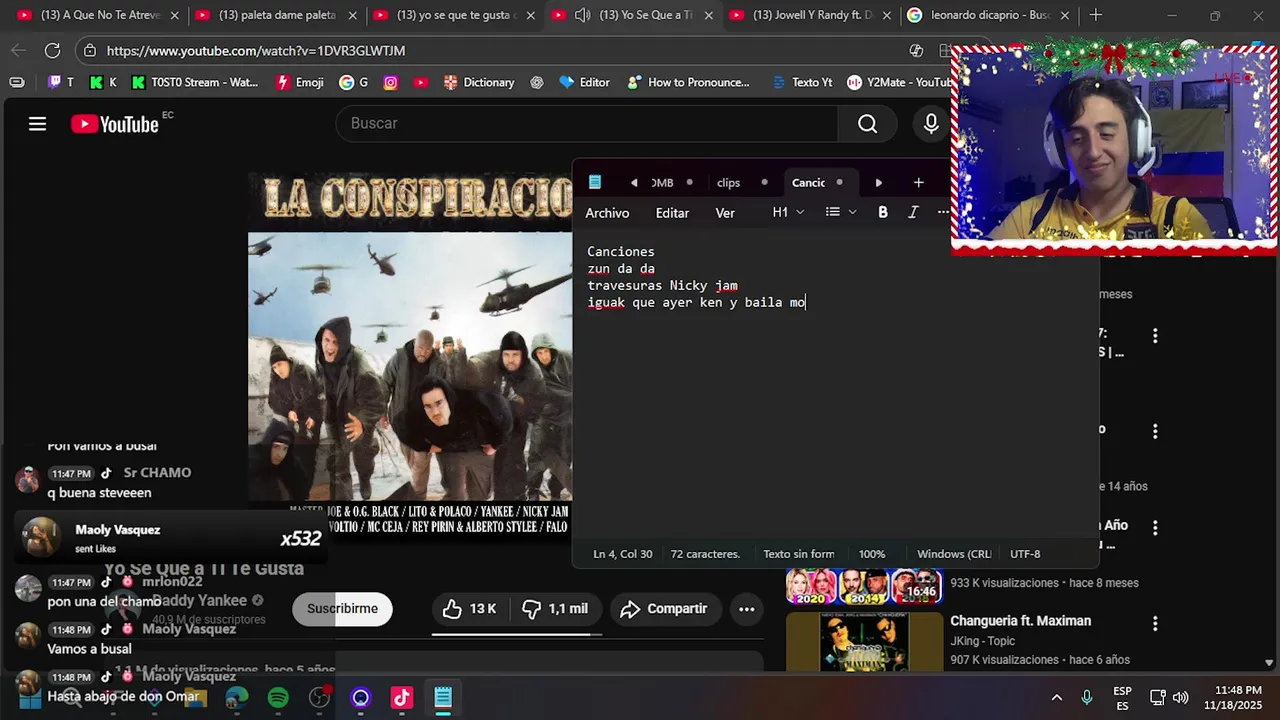Show hidden system tray icons chevron

(x=1056, y=698)
